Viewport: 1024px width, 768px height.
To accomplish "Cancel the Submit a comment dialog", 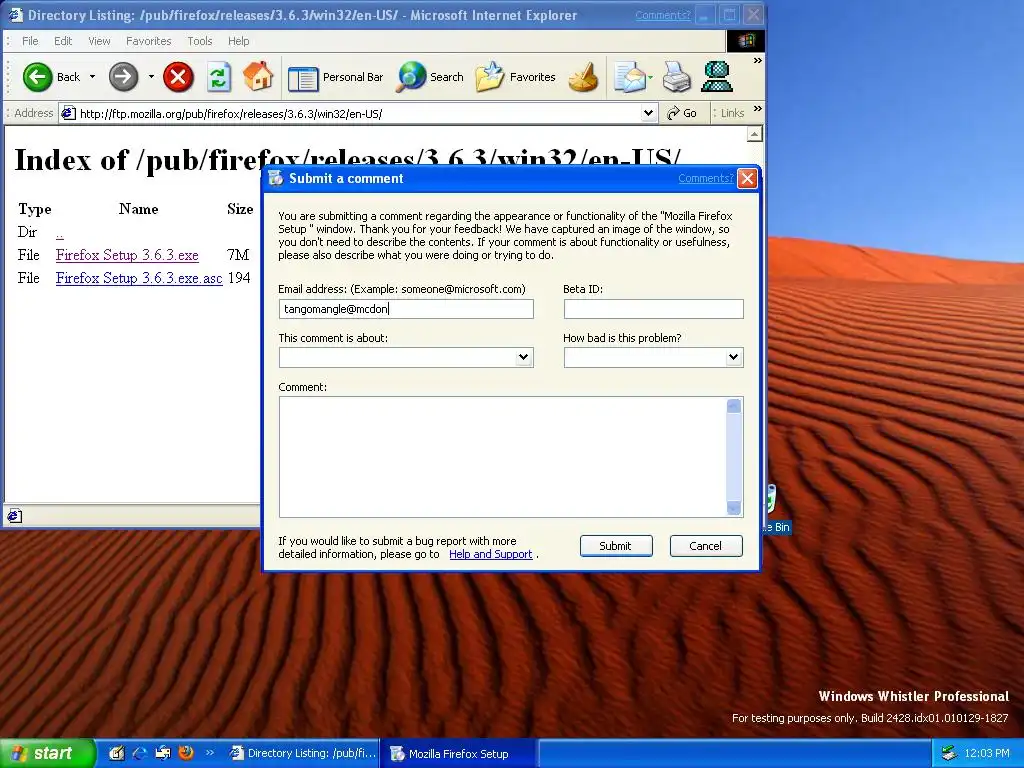I will coord(706,546).
